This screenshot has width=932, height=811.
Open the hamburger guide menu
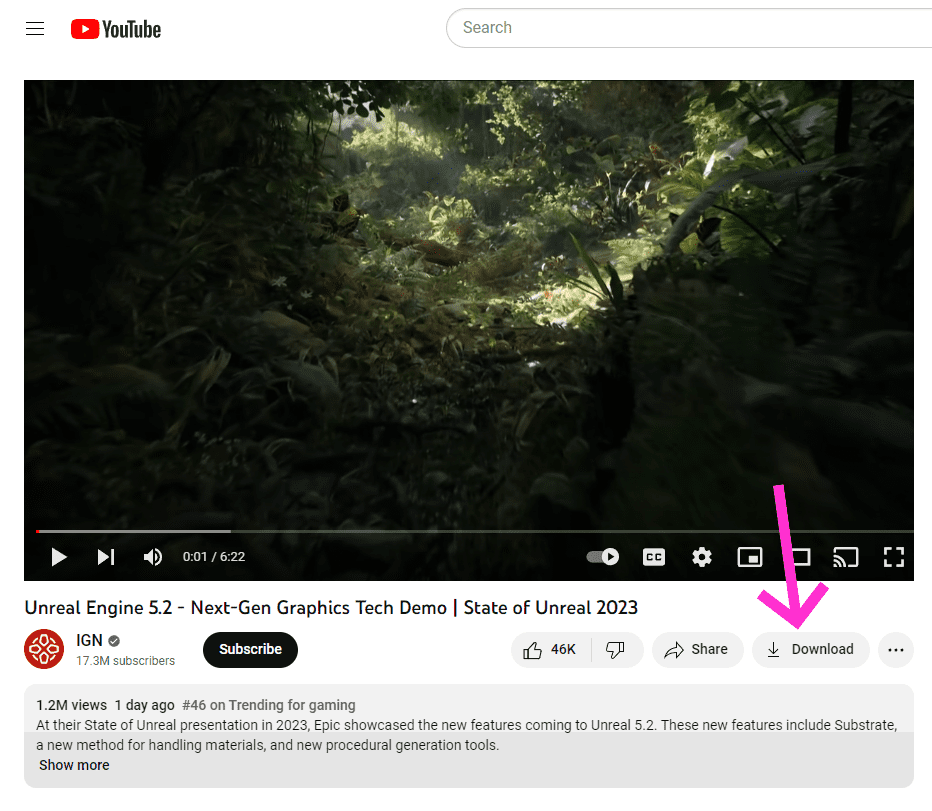coord(35,29)
